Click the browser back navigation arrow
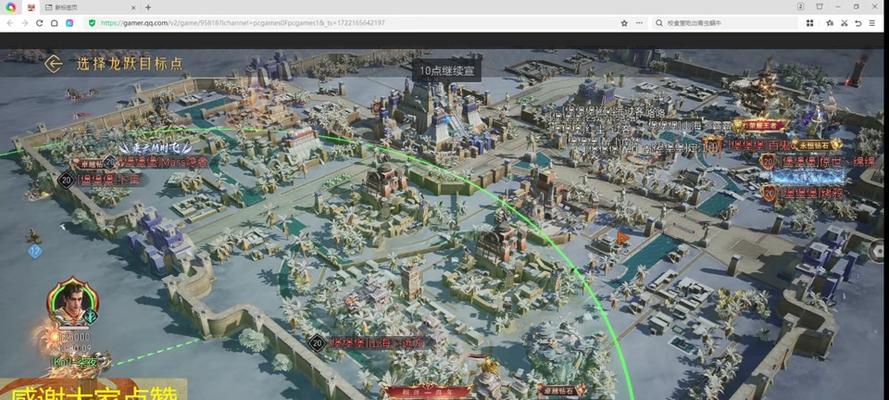889x400 pixels. click(10, 22)
